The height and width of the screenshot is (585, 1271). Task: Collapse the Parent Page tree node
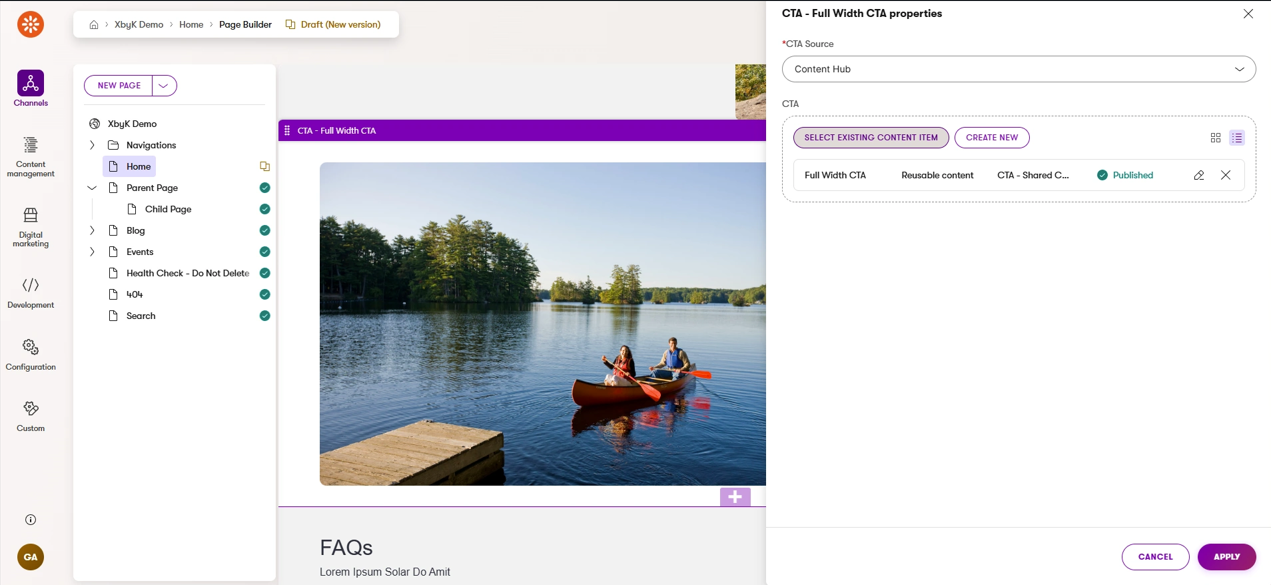tap(92, 188)
